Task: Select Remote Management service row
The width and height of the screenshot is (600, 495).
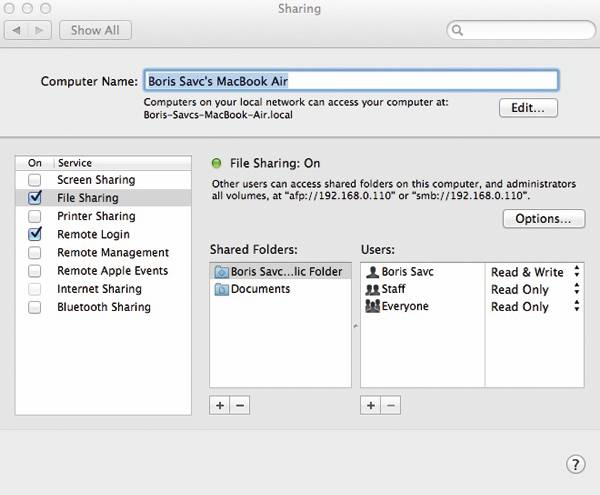Action: point(112,253)
